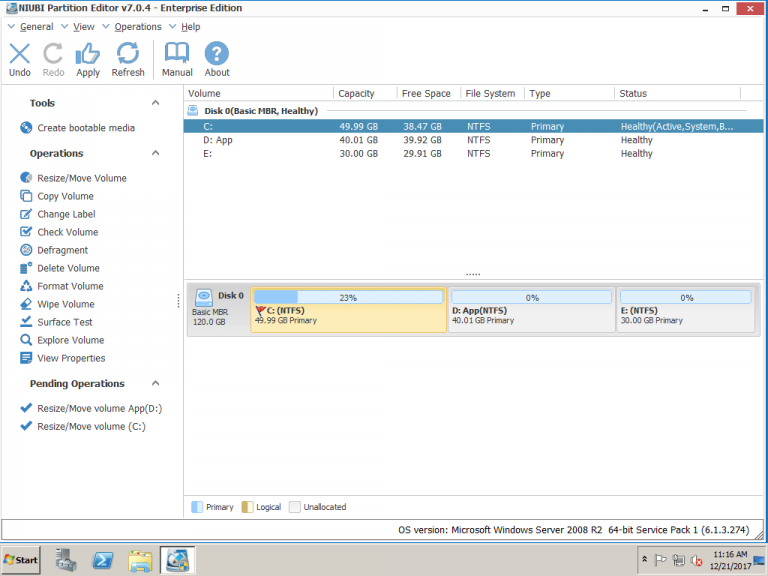Screen dimensions: 768x576
Task: Sort by Free Space column header
Action: pos(429,94)
